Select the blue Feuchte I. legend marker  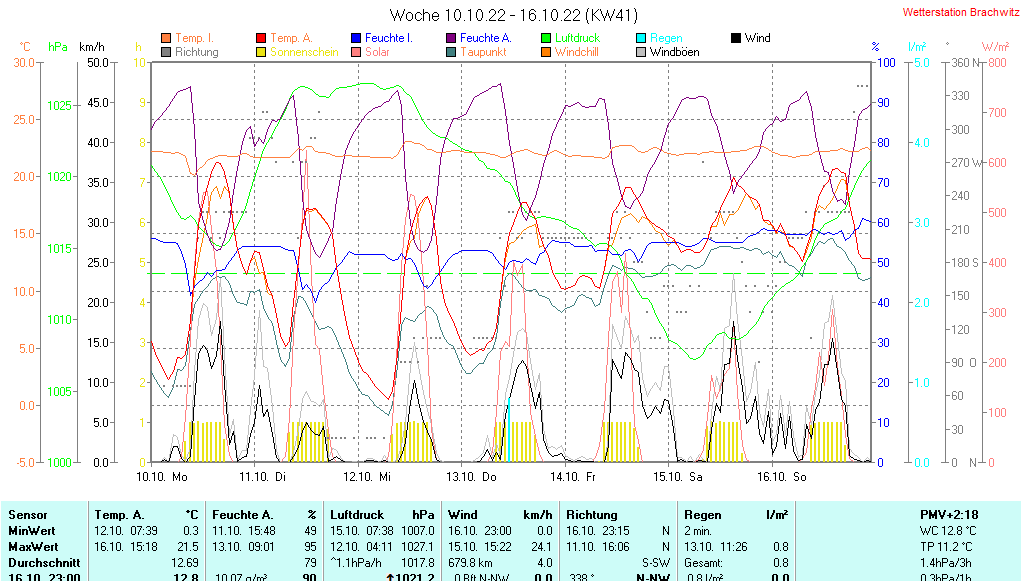pos(356,38)
